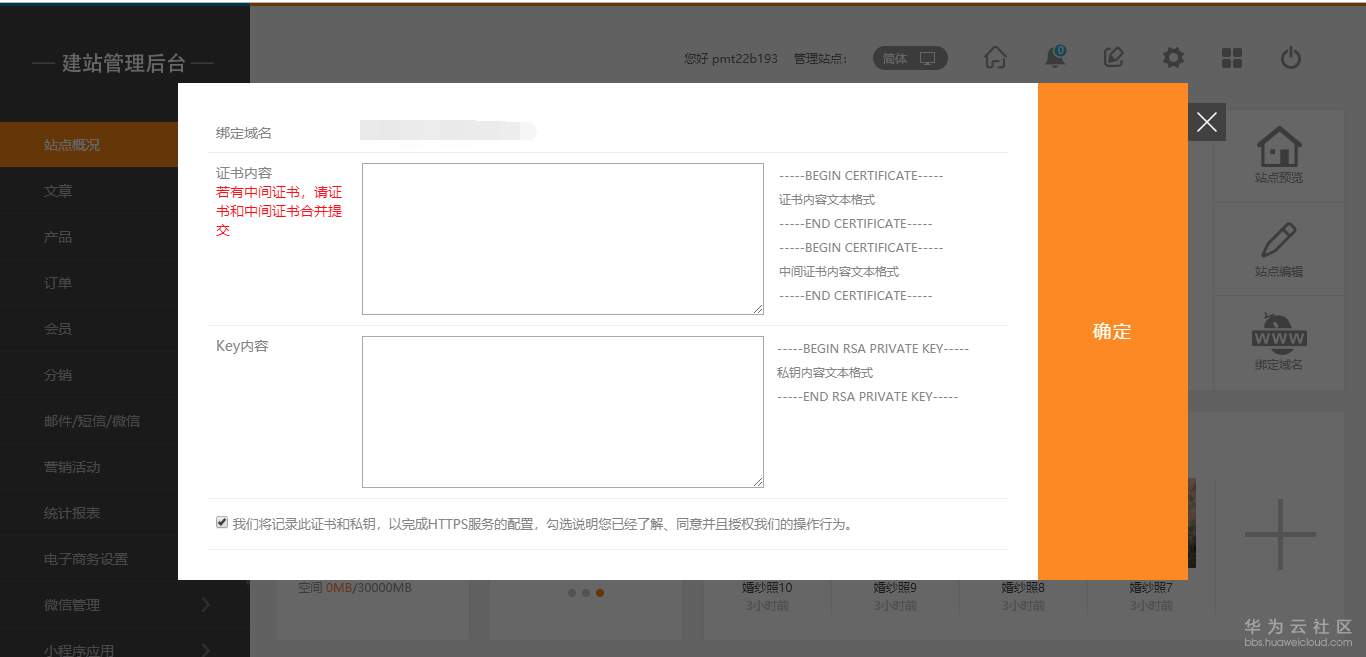
Task: Click the orange 确定 confirm button
Action: click(x=1111, y=331)
